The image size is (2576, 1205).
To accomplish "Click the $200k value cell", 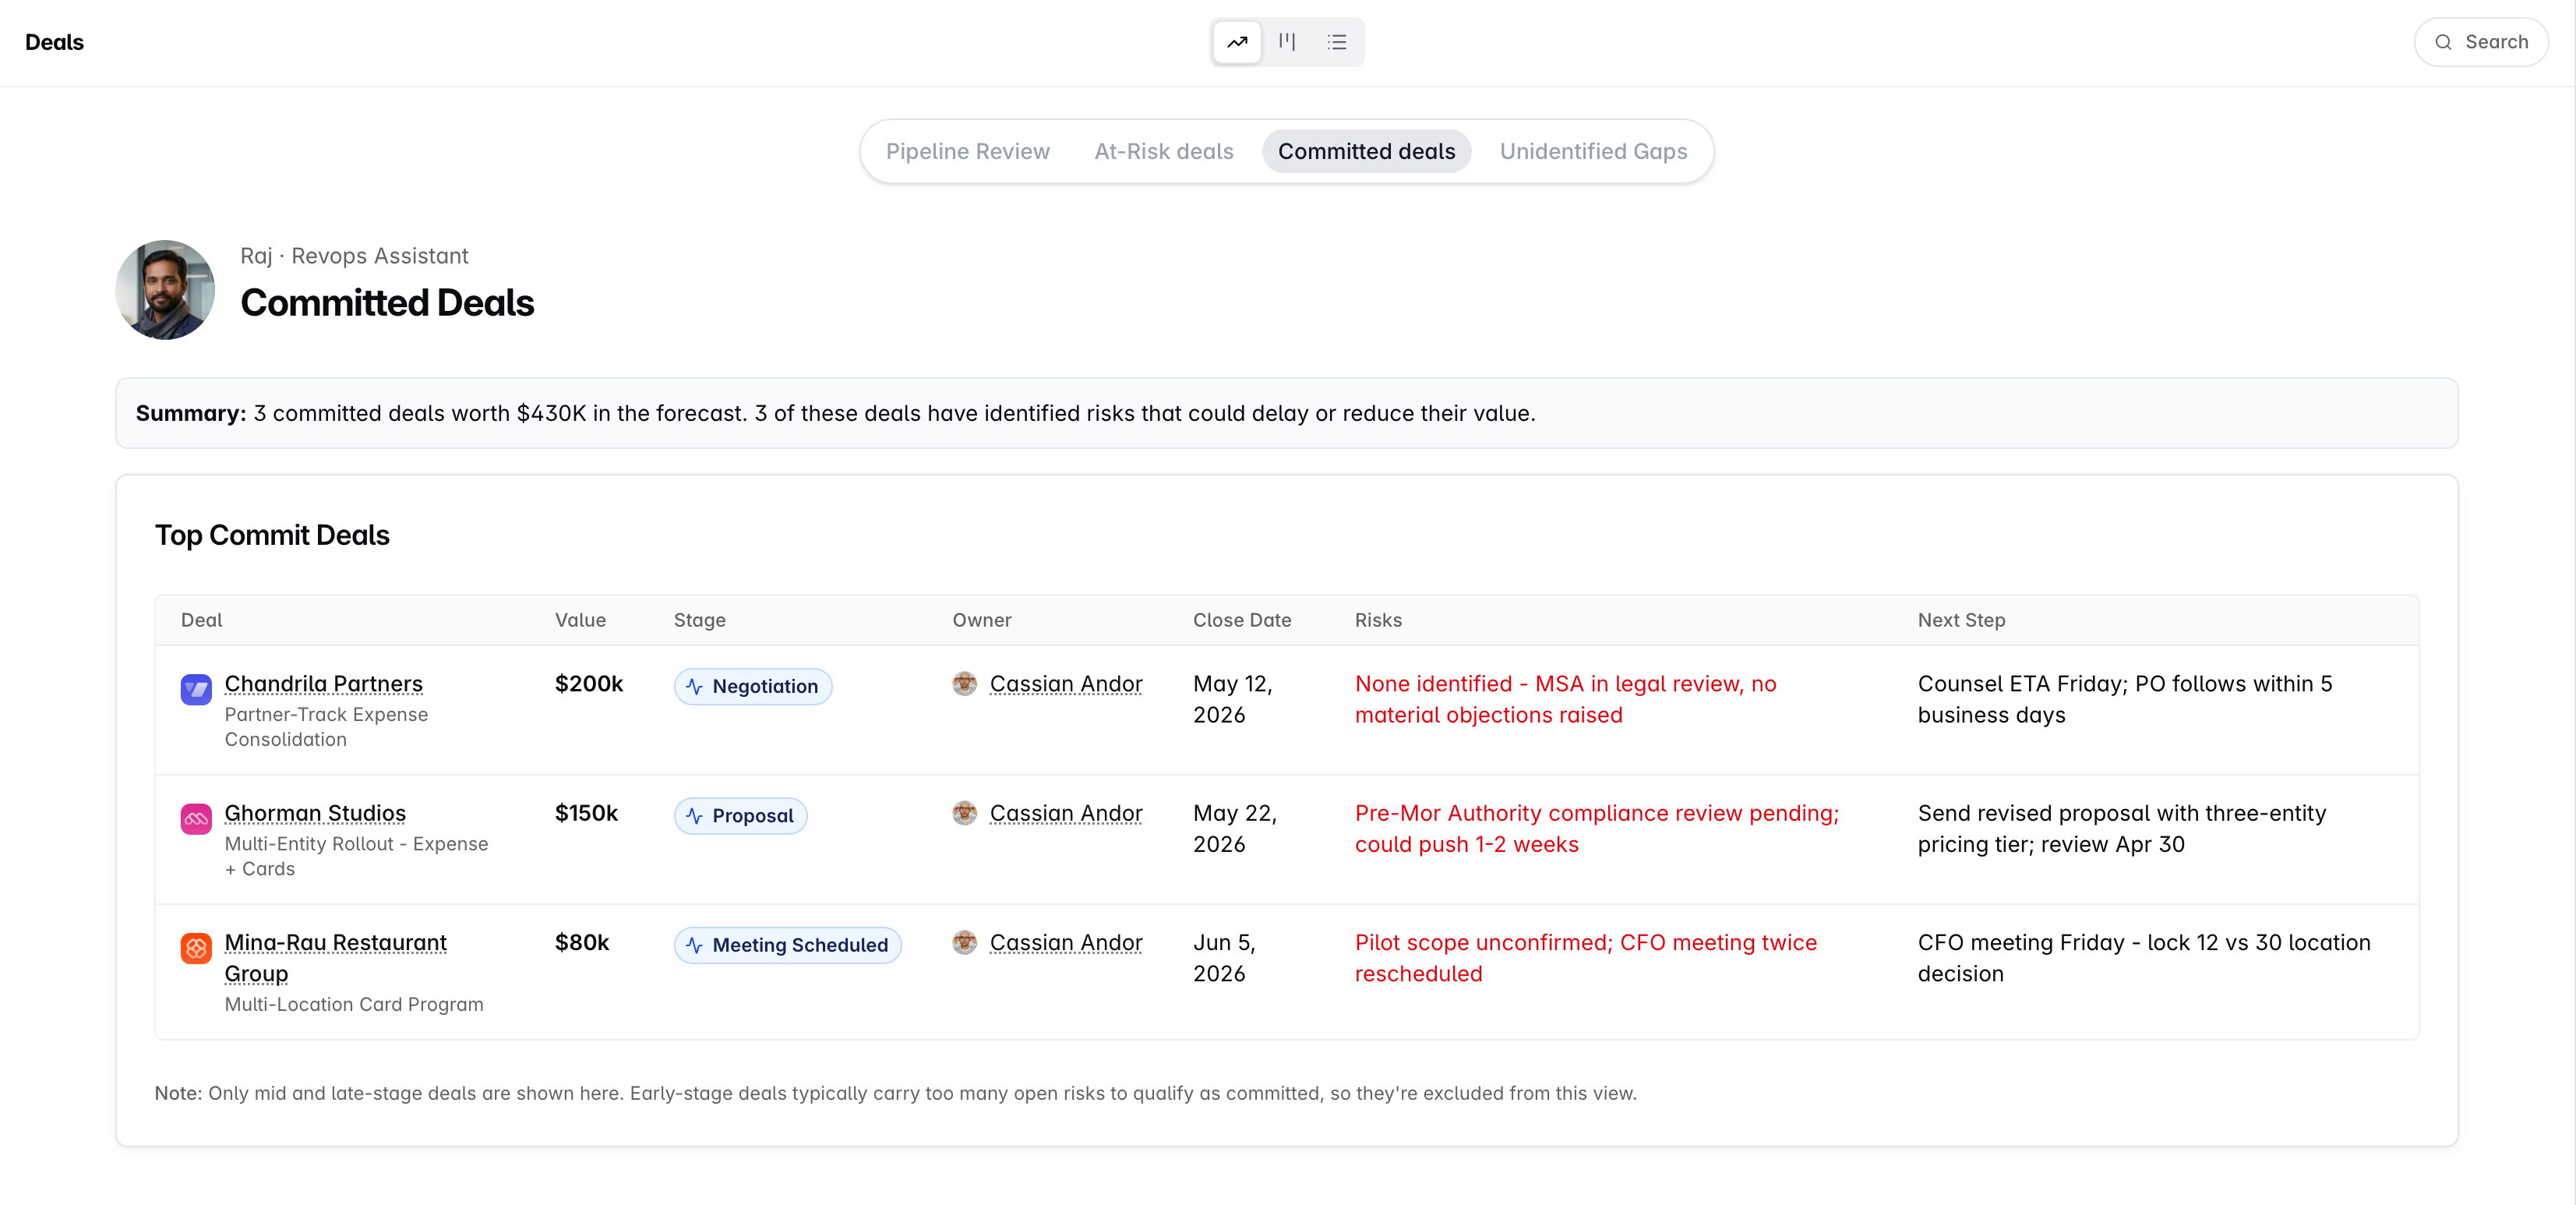I will pyautogui.click(x=589, y=683).
